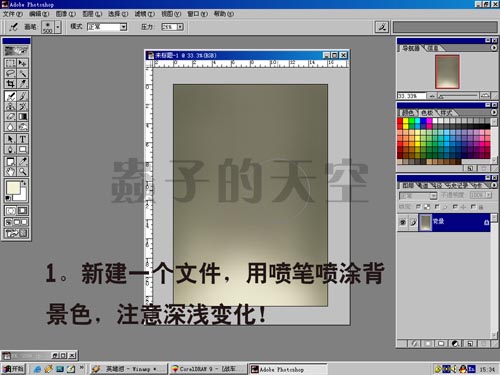Select the Lasso tool

(x=10, y=73)
